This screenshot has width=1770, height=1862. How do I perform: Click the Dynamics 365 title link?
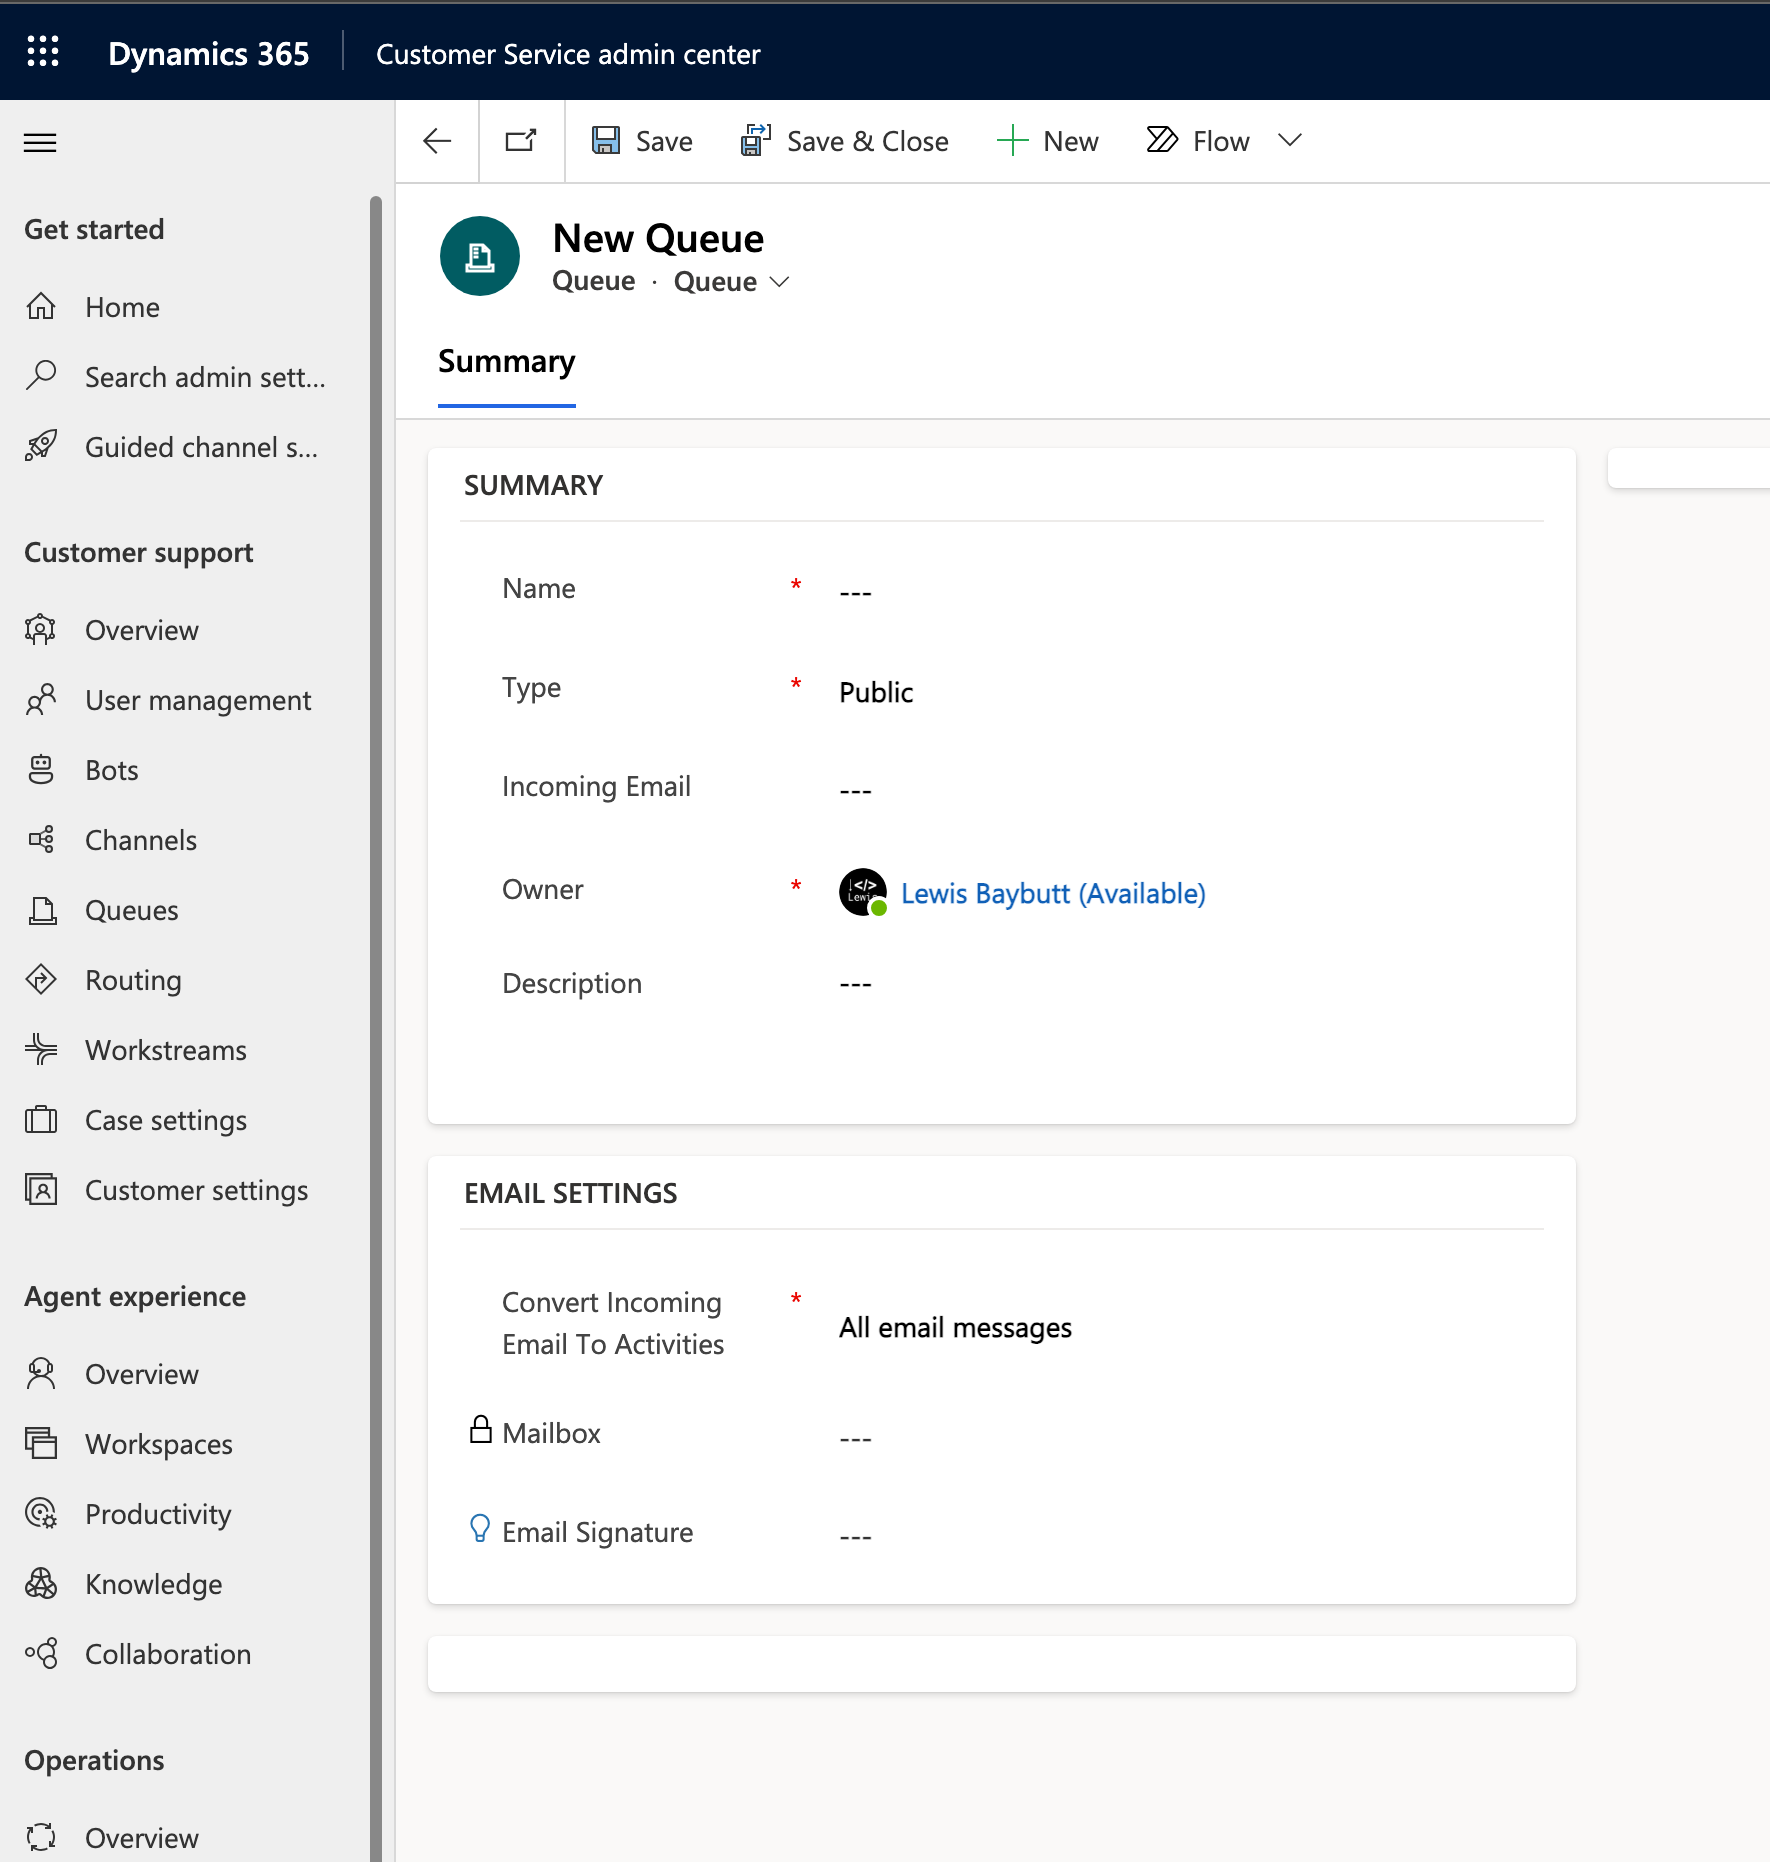pyautogui.click(x=209, y=54)
